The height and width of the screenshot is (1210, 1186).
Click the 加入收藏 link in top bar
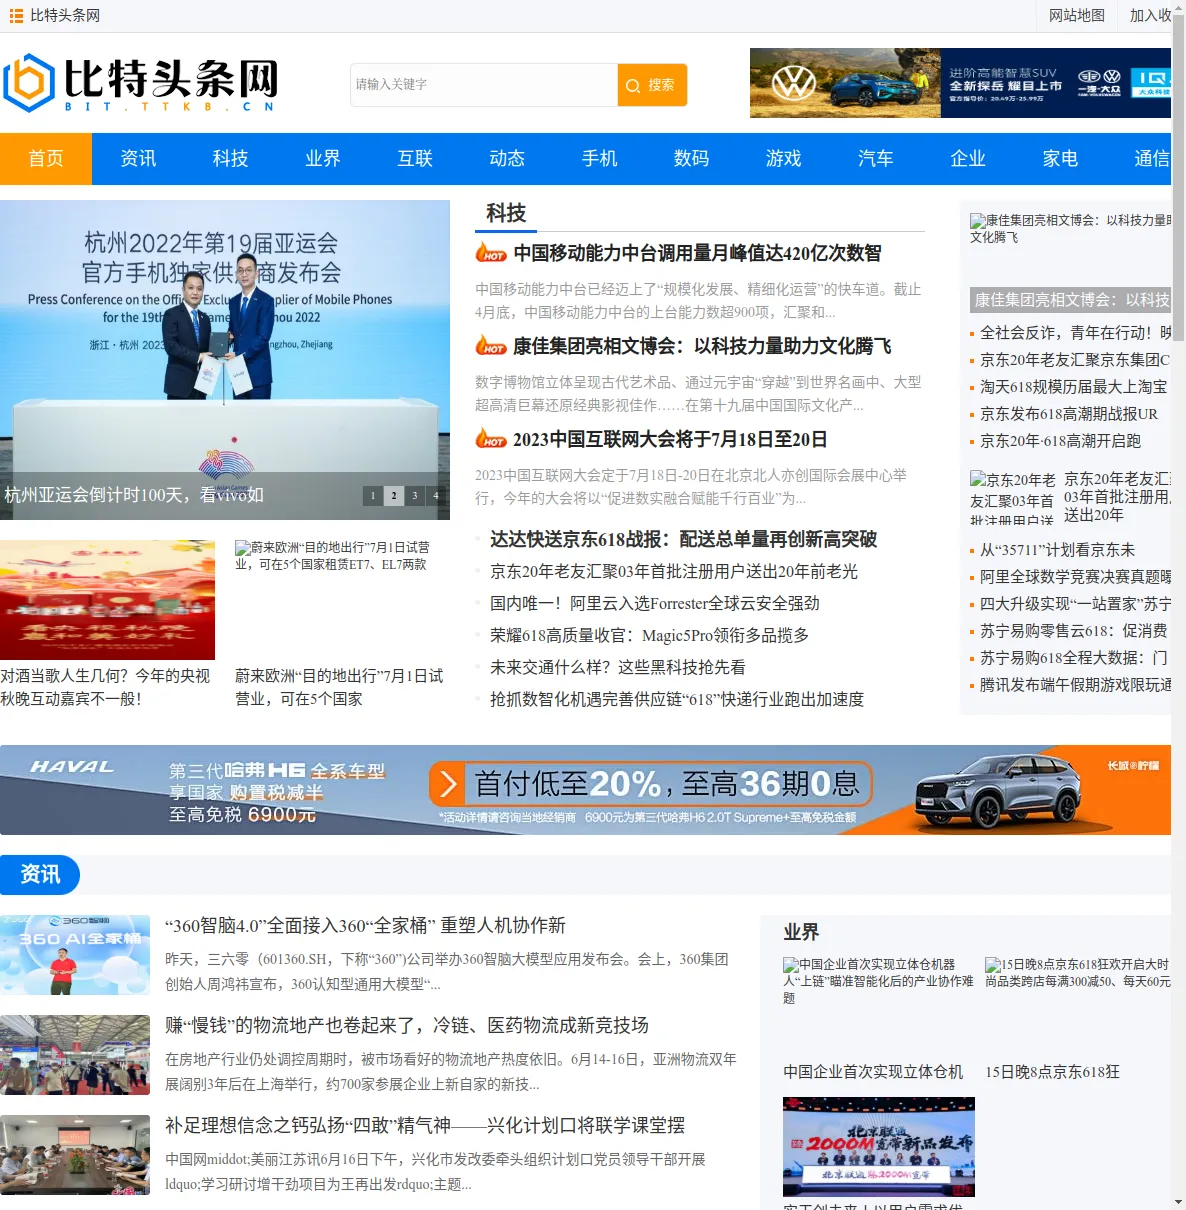tap(1151, 16)
